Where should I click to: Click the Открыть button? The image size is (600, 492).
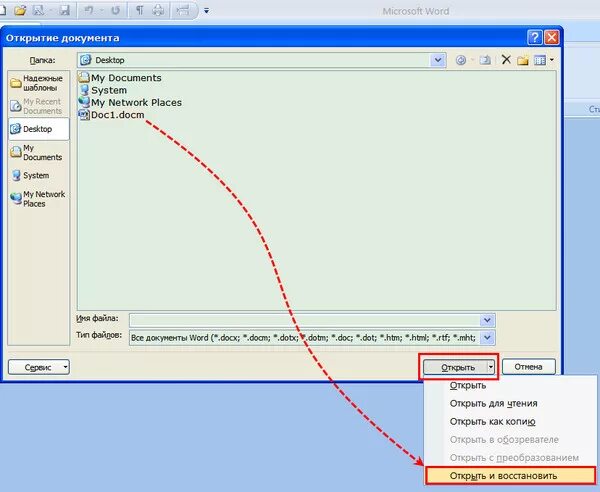click(x=455, y=367)
